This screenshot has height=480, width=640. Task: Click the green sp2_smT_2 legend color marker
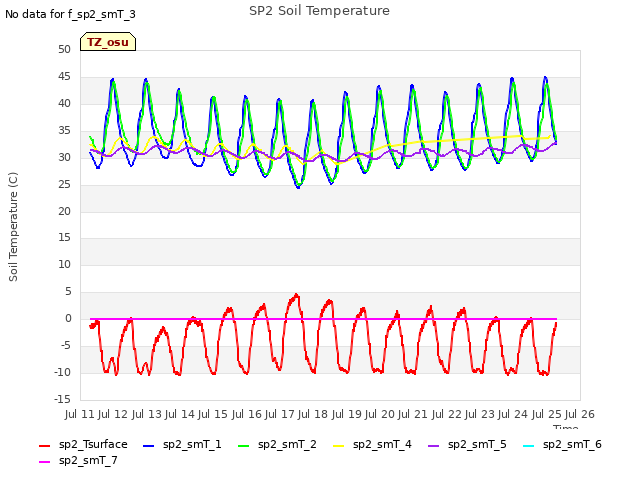pyautogui.click(x=244, y=446)
